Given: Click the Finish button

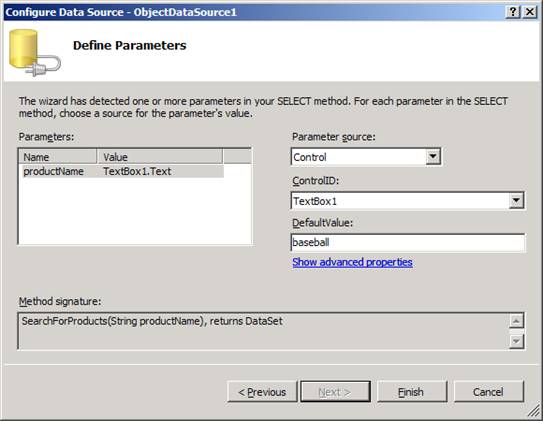Looking at the screenshot, I should 412,392.
